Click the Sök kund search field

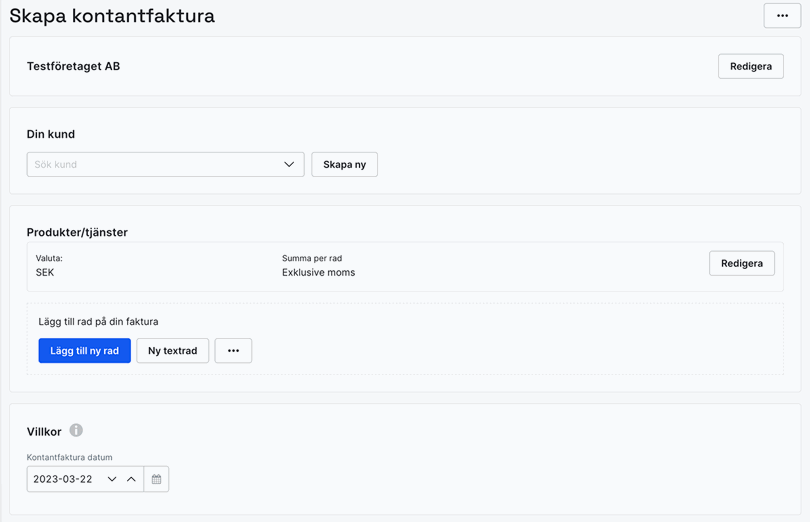(x=150, y=164)
